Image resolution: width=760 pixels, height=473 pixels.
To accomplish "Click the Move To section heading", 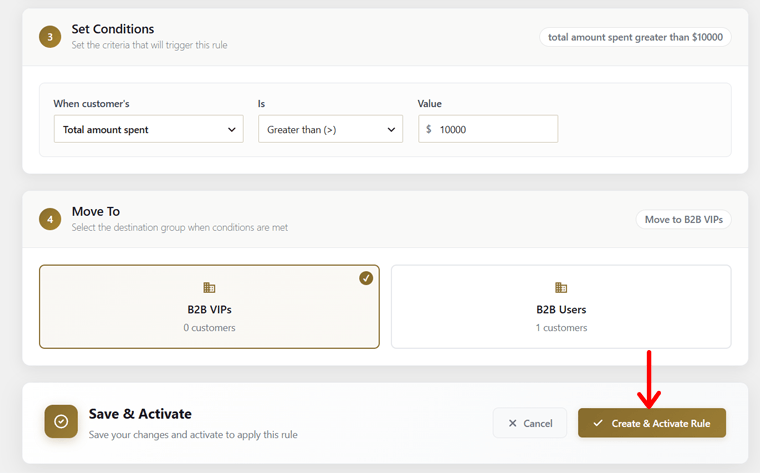I will coord(96,211).
